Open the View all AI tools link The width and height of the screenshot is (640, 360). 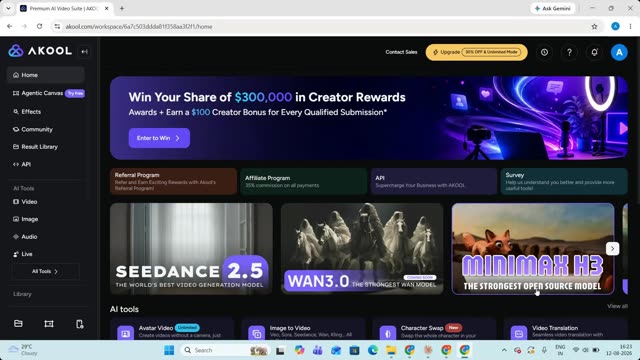tap(617, 306)
